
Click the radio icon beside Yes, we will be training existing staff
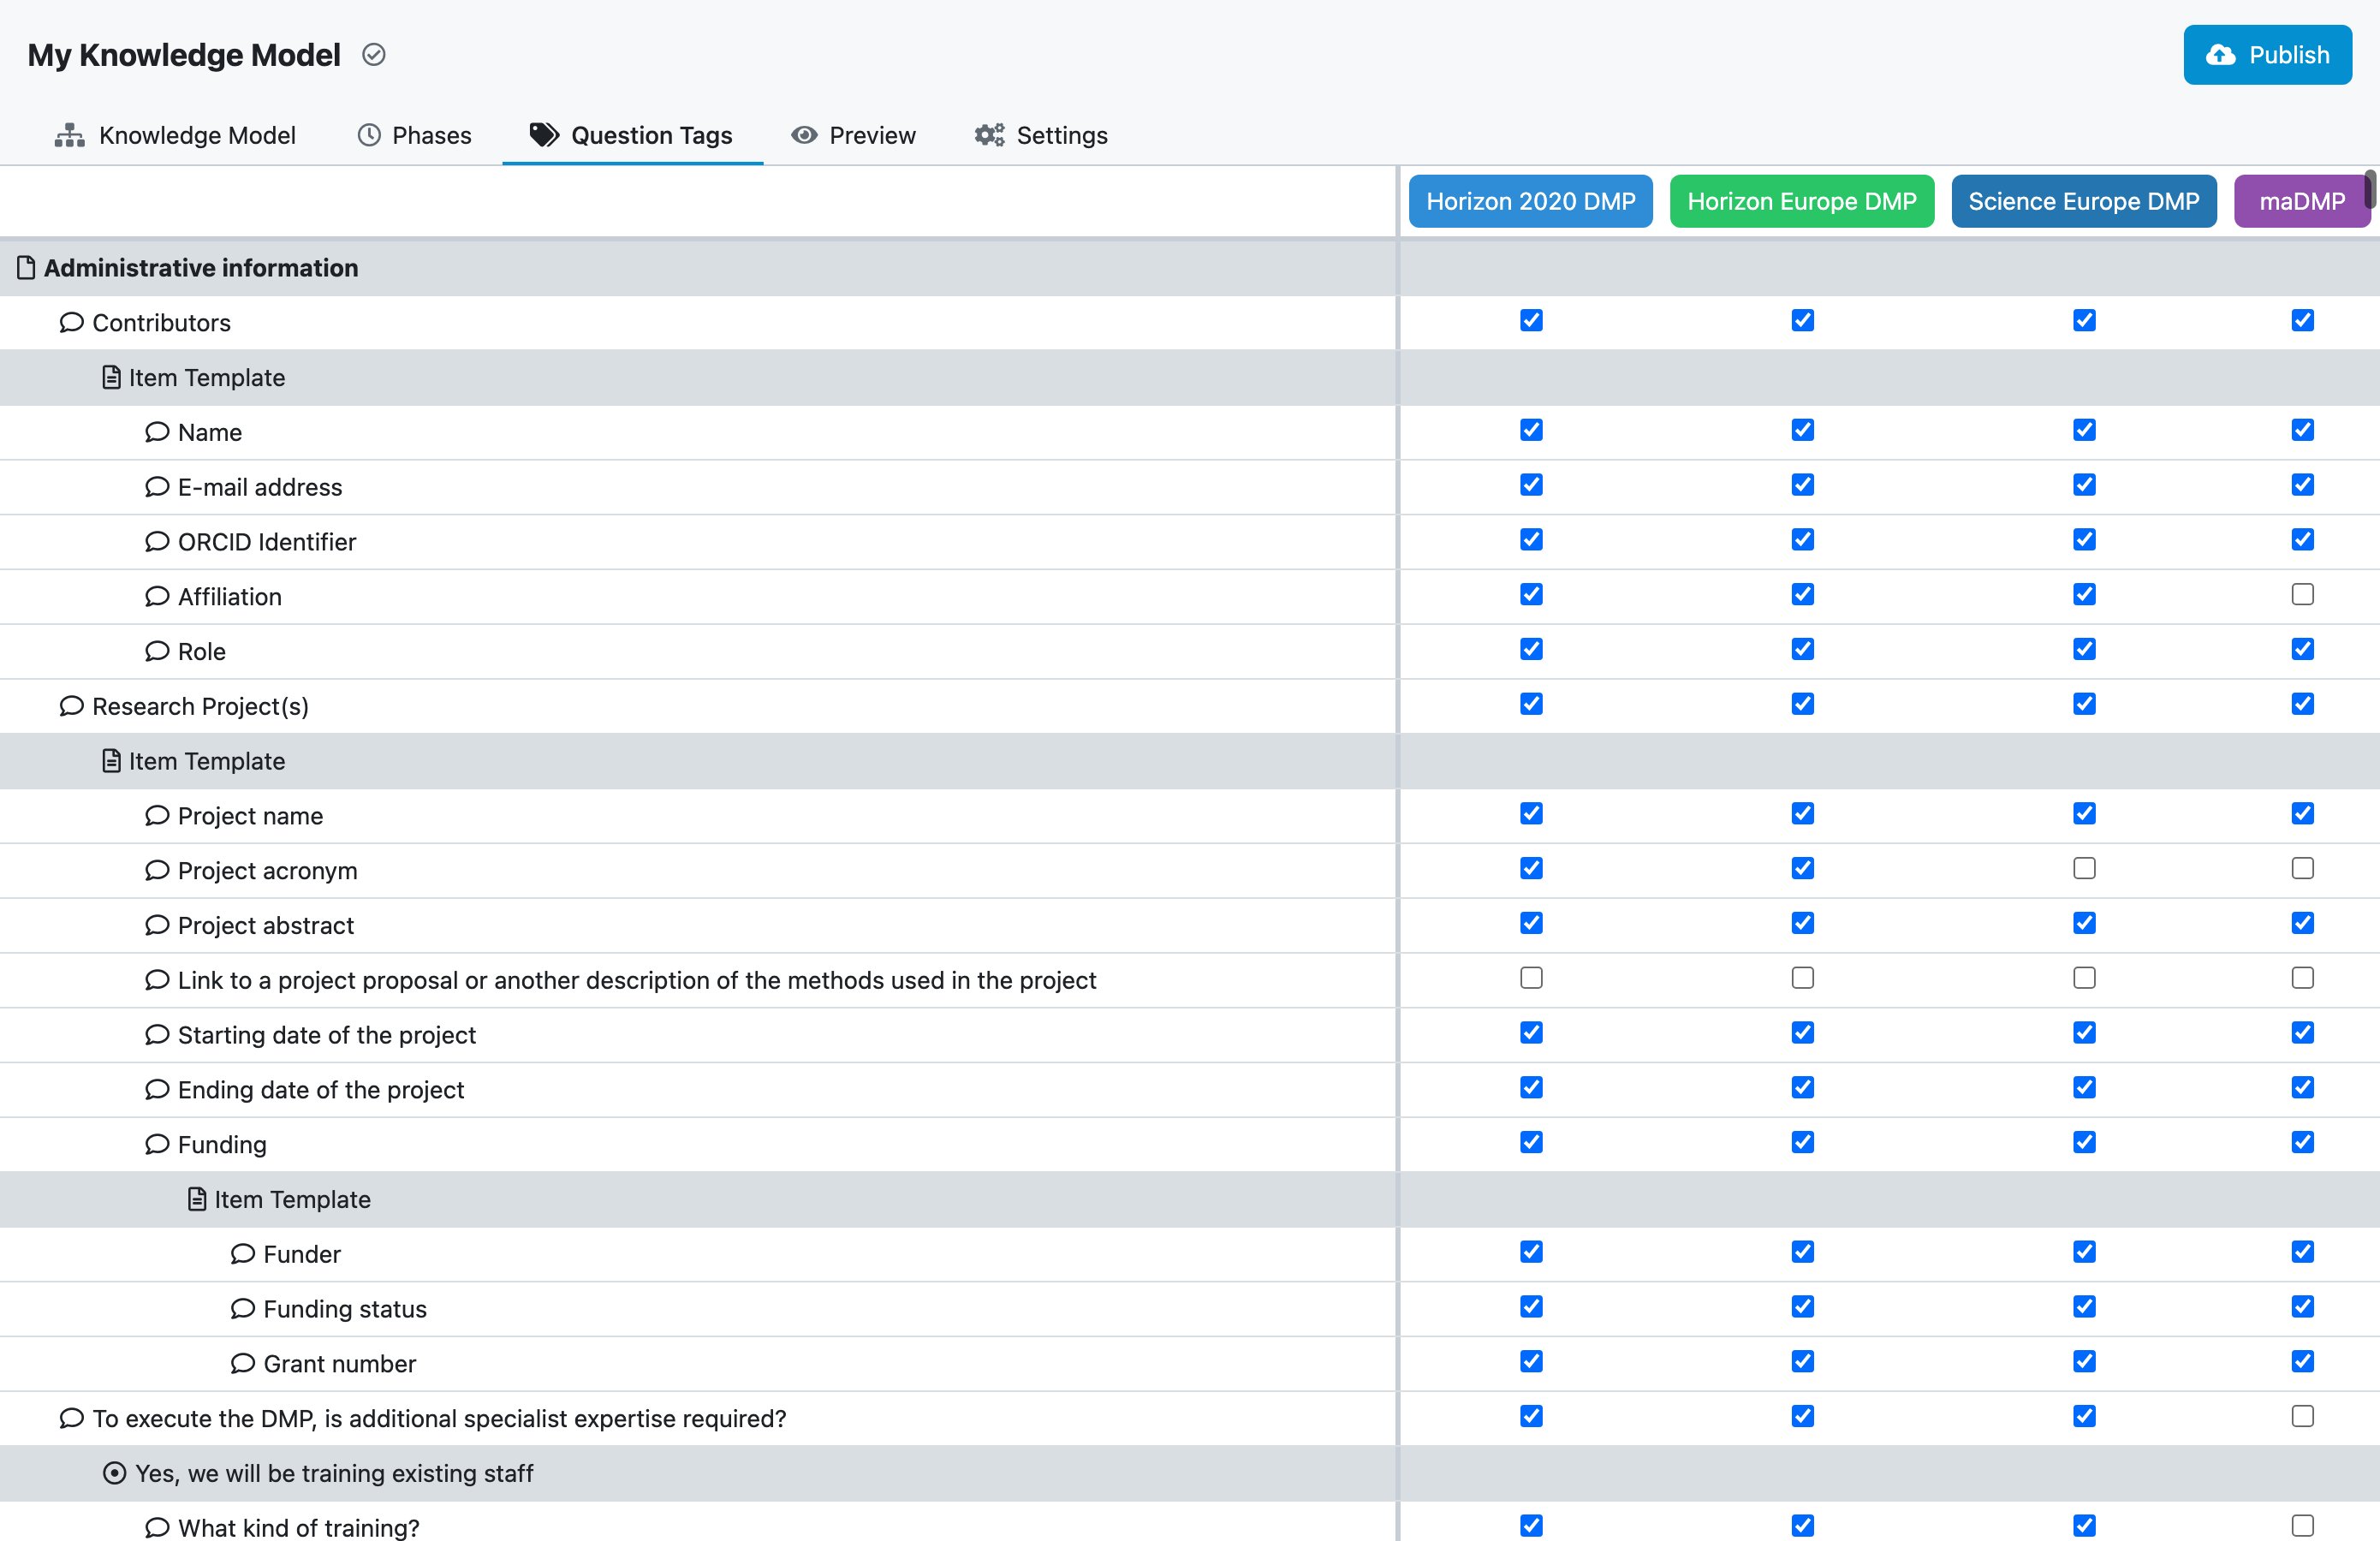115,1473
